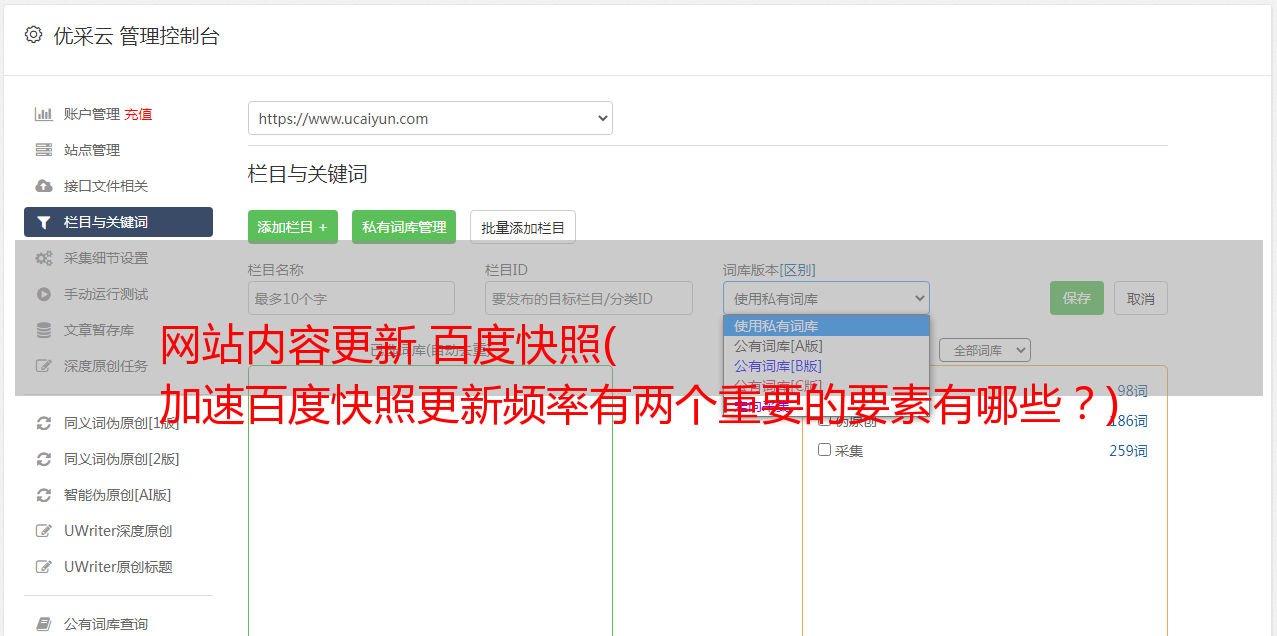This screenshot has height=636, width=1277.
Task: Open the UWriter原创标题 sidebar item
Action: tap(118, 567)
